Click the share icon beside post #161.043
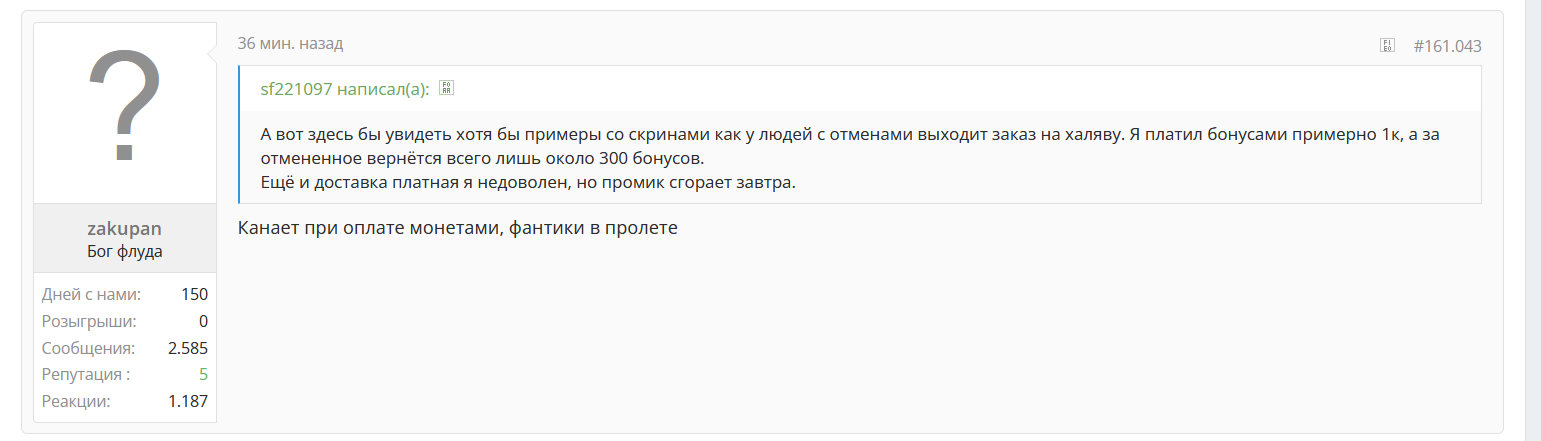This screenshot has width=1541, height=441. (x=1387, y=45)
